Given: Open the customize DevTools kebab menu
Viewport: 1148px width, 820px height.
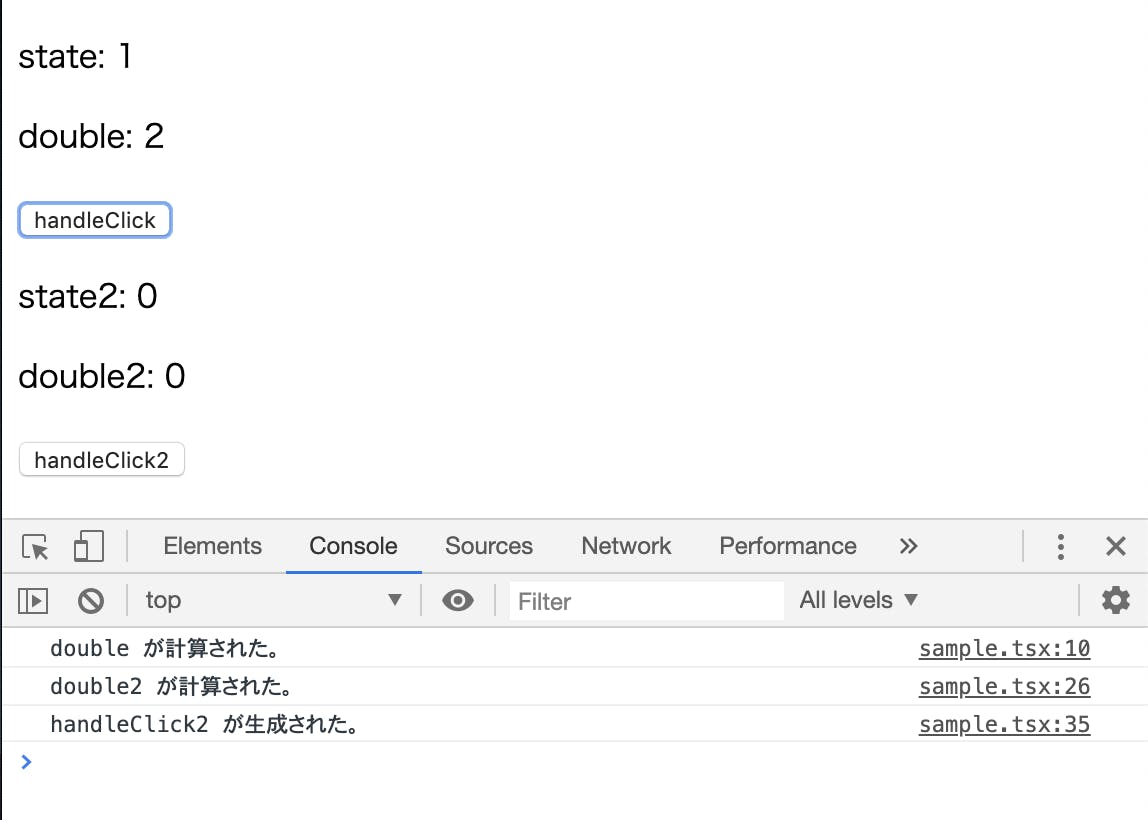Looking at the screenshot, I should (x=1060, y=546).
